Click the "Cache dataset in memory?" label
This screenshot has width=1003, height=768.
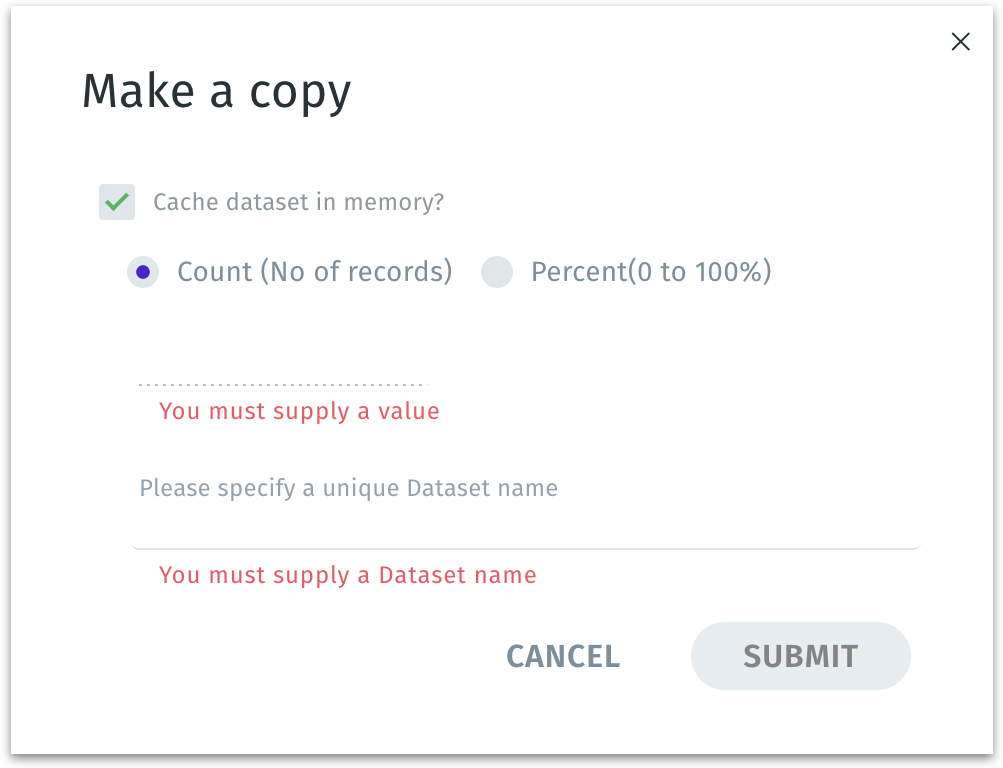[298, 202]
